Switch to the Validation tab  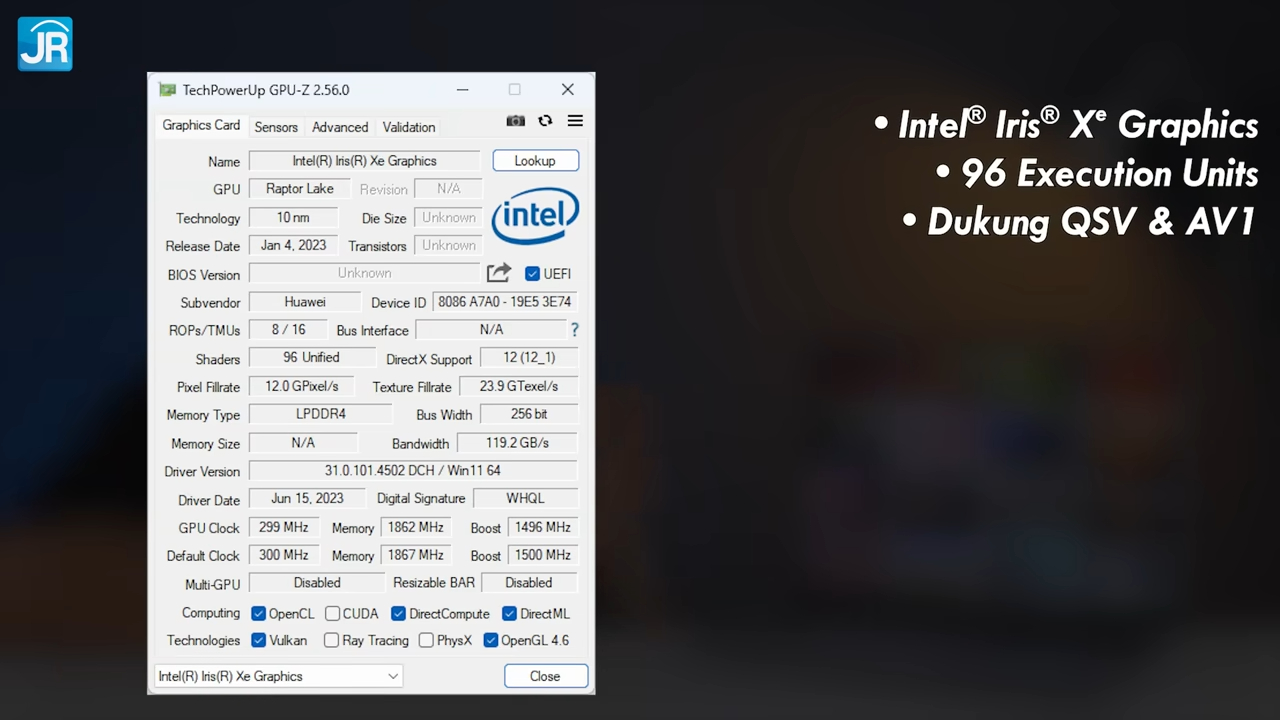[x=408, y=127]
